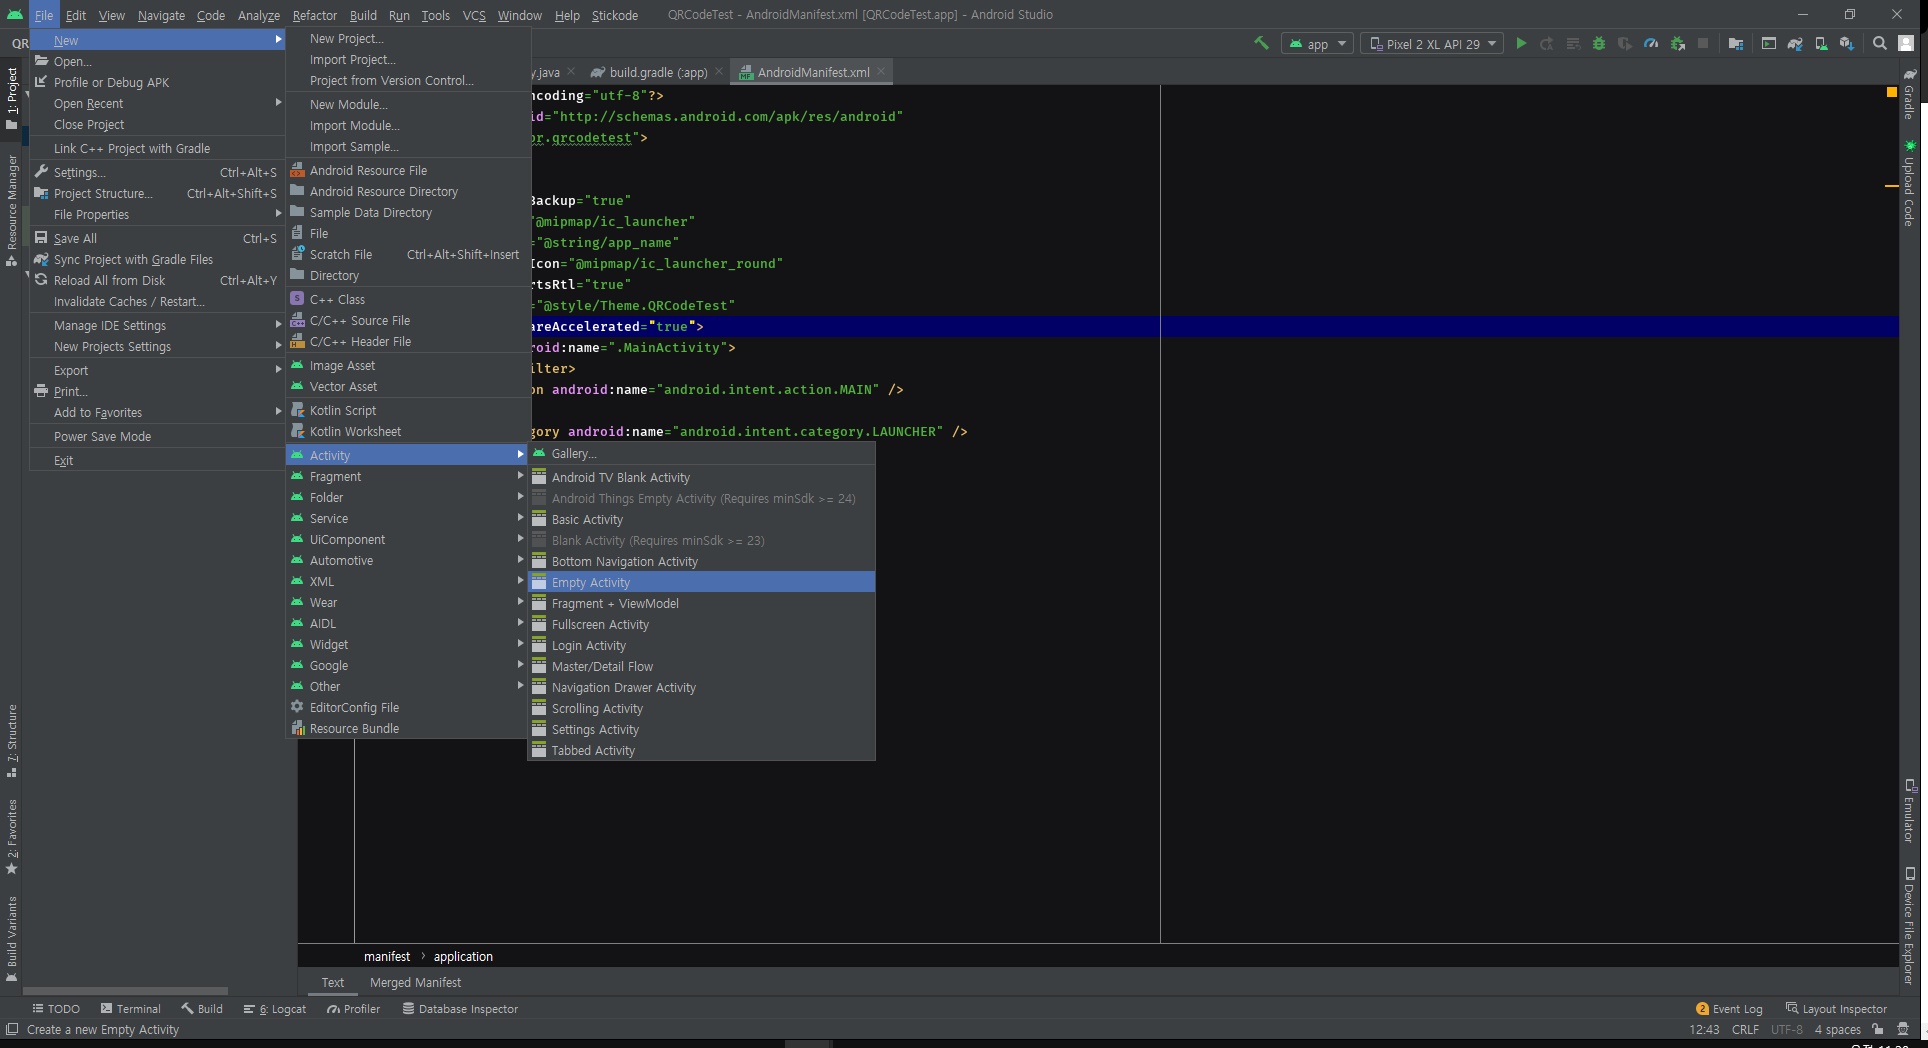Run the app with the green play icon
Viewport: 1928px width, 1048px height.
pos(1521,43)
